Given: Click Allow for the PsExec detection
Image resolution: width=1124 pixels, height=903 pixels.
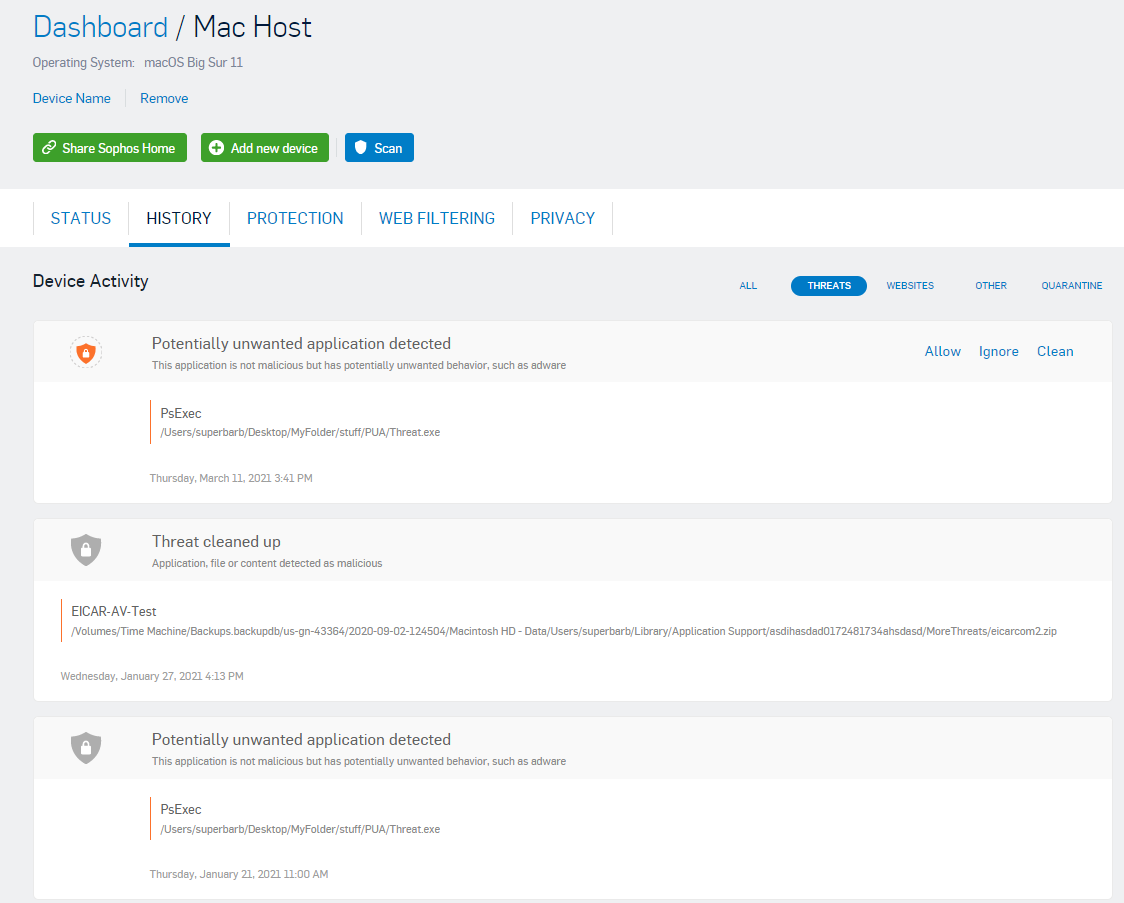Looking at the screenshot, I should click(x=942, y=352).
